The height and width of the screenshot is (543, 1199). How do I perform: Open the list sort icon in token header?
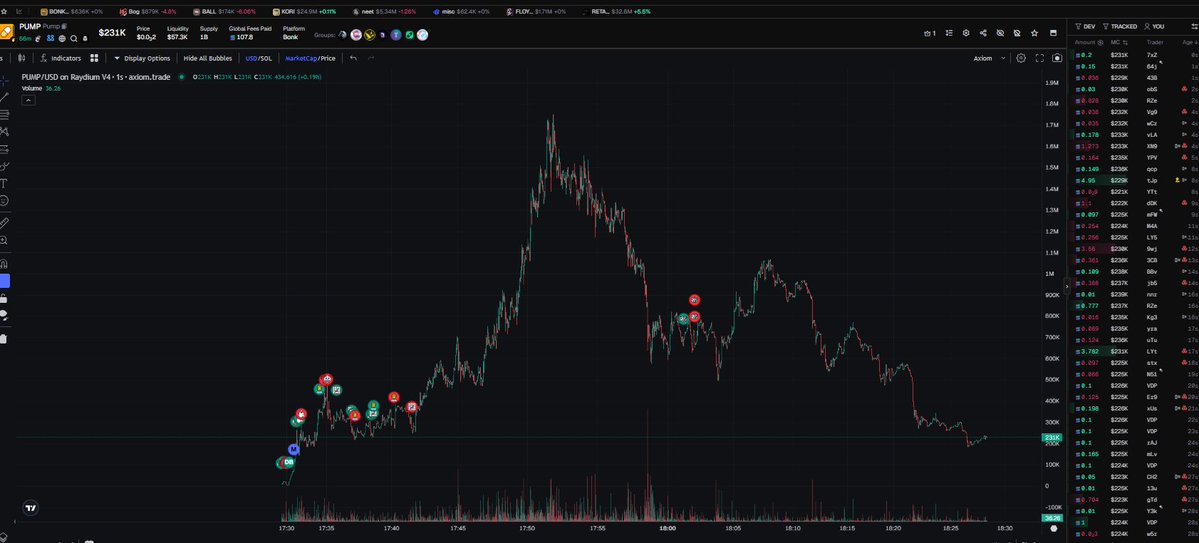[949, 33]
